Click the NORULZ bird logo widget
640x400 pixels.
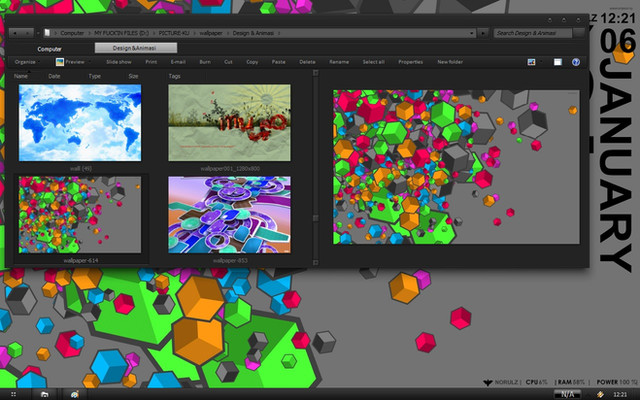[488, 382]
